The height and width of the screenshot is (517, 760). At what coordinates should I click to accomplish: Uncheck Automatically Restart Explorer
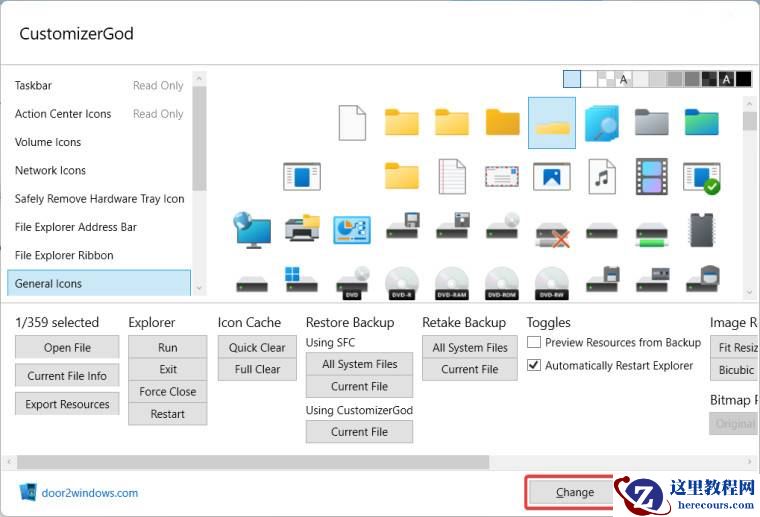click(534, 365)
